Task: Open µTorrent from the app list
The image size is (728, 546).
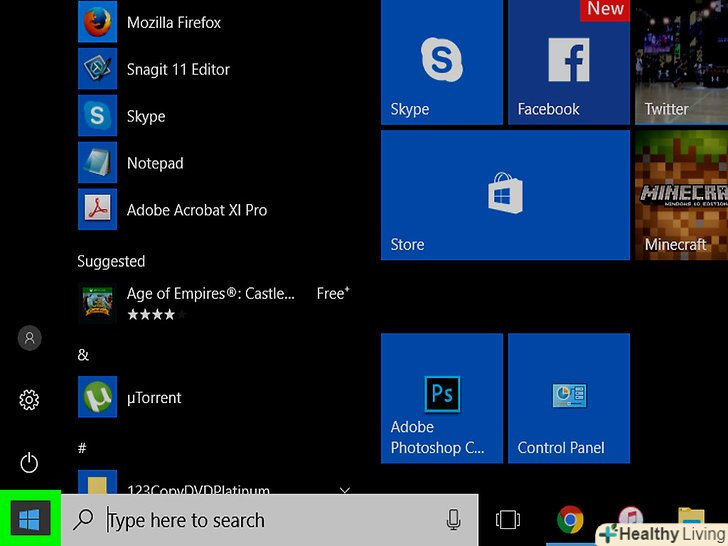Action: 153,397
